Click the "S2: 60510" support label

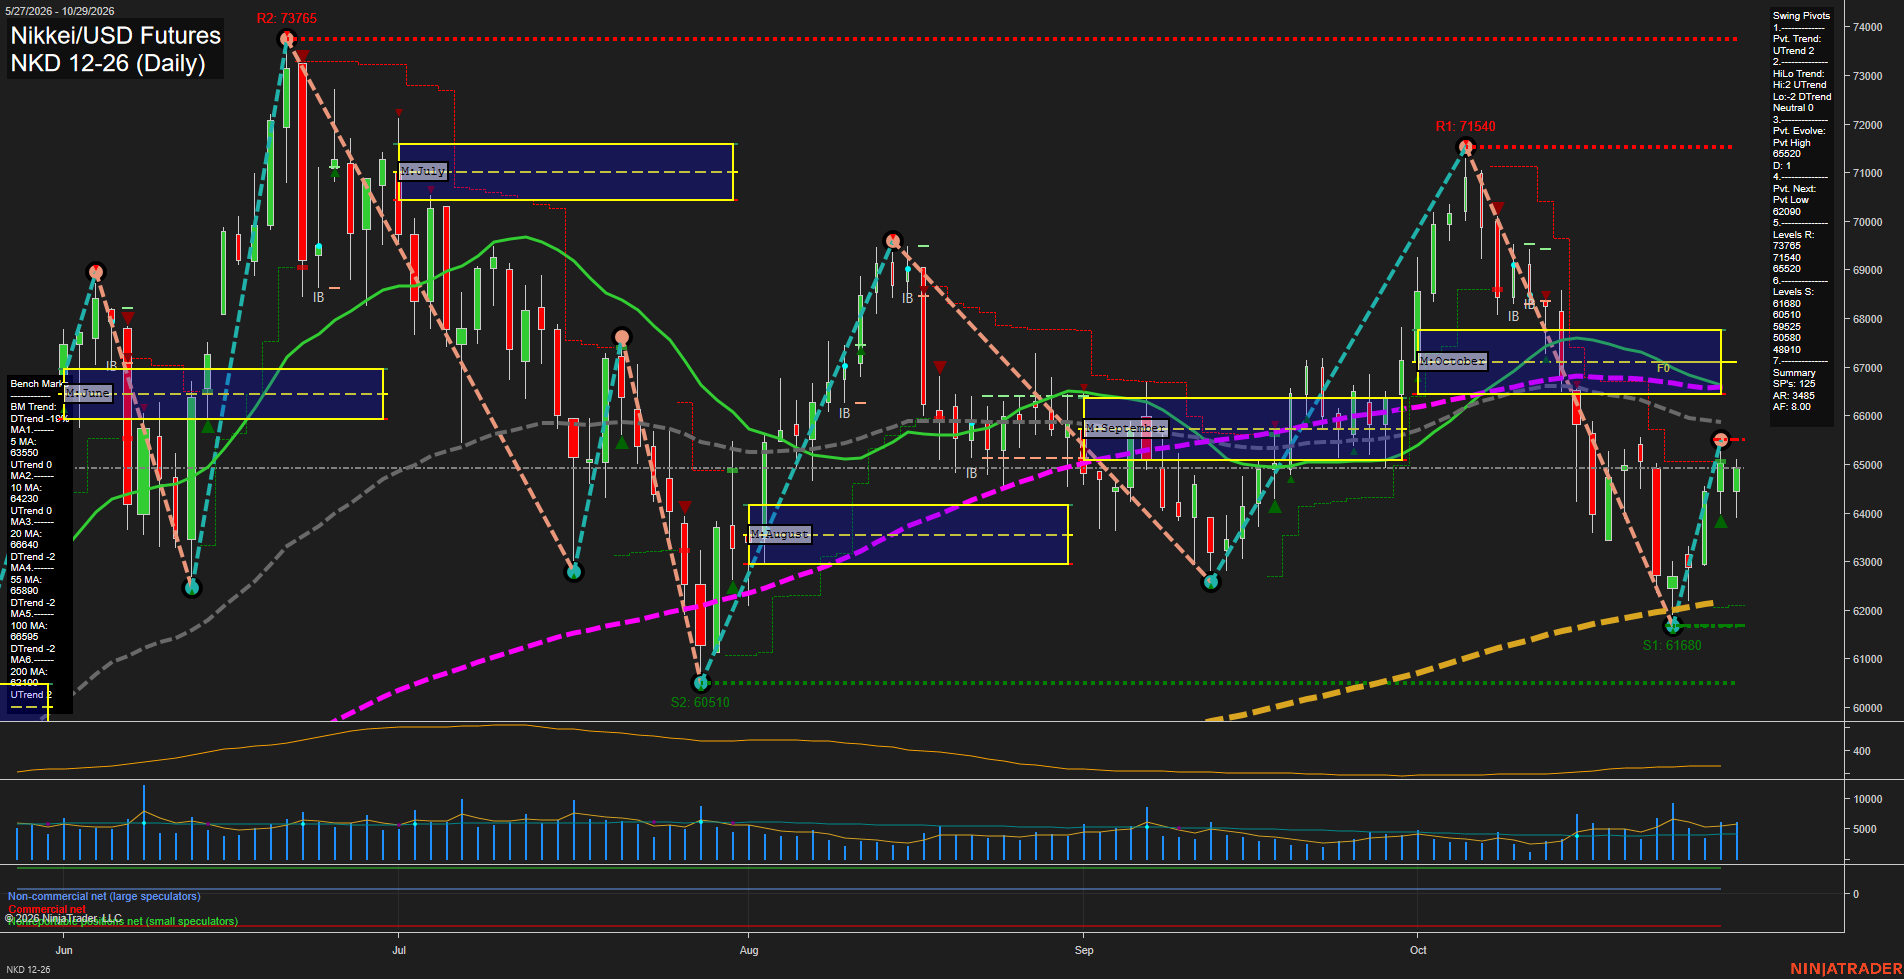pyautogui.click(x=700, y=703)
